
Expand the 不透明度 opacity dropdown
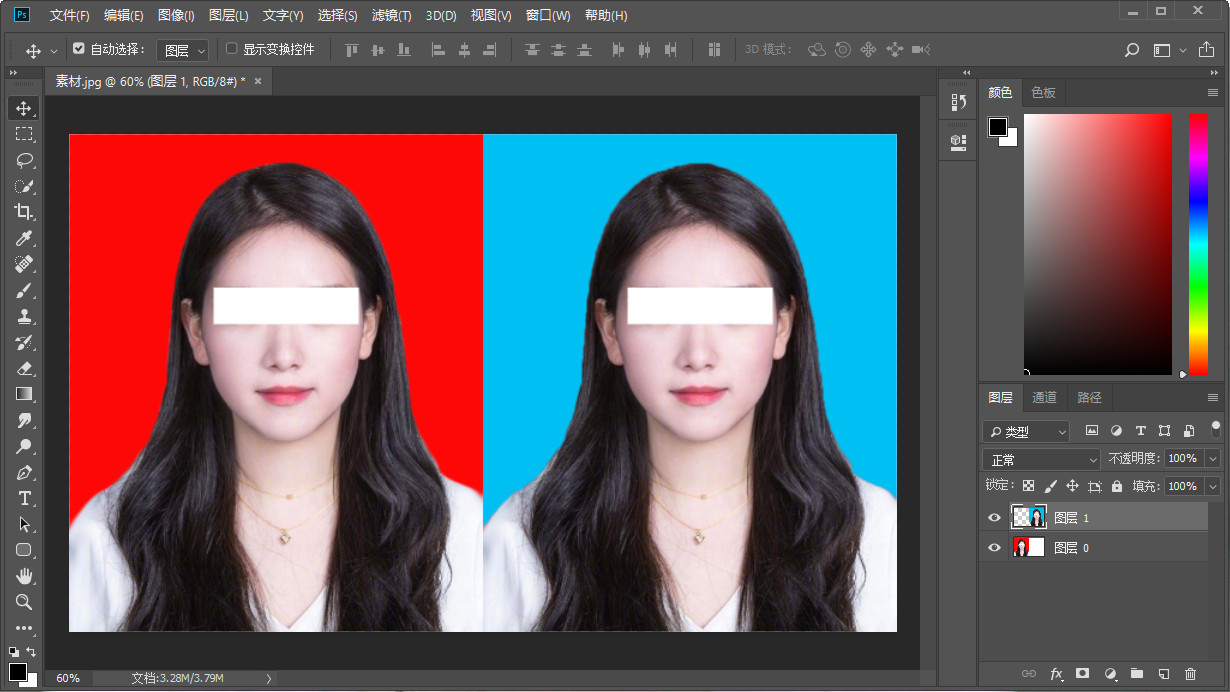click(1212, 458)
